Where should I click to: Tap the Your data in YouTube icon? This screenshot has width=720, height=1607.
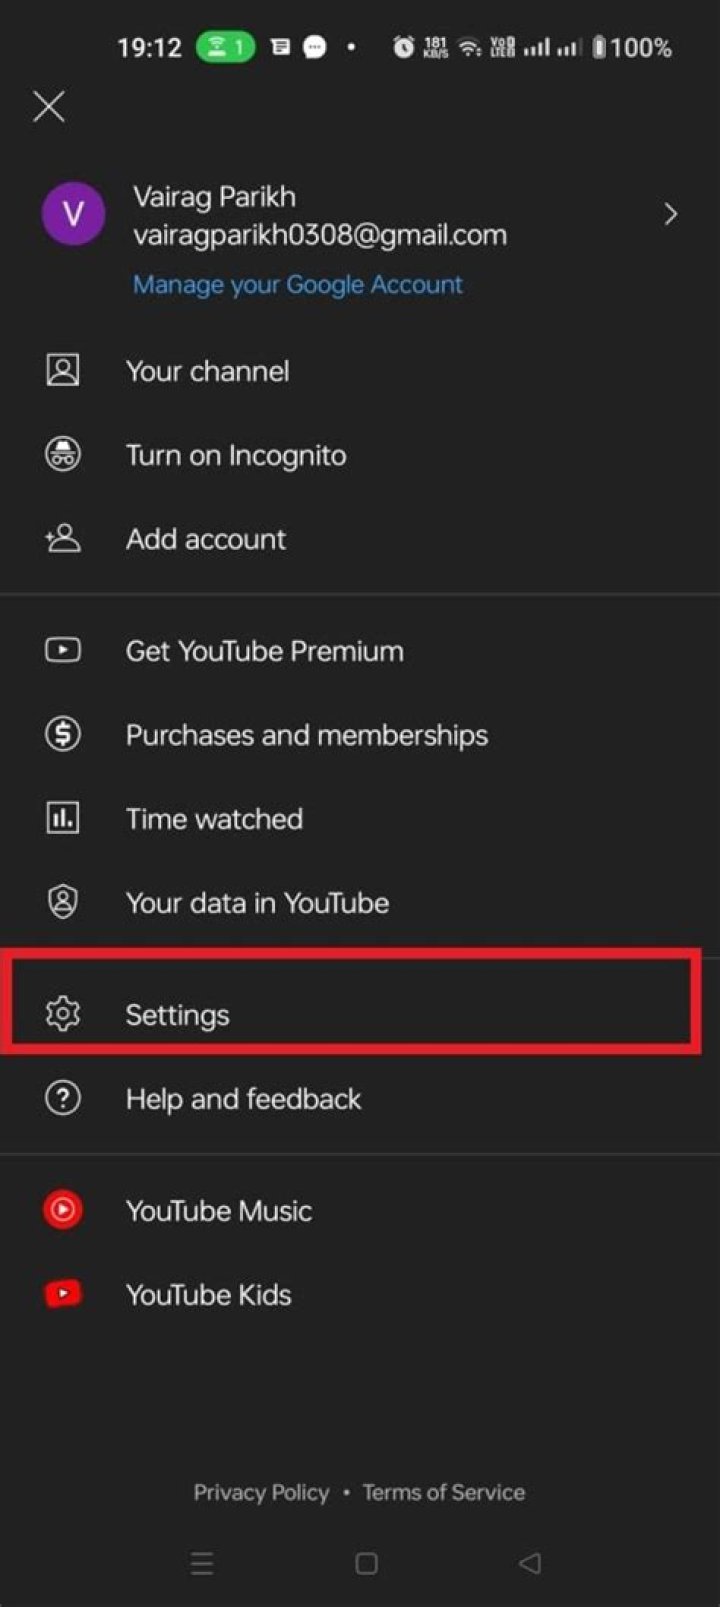[x=62, y=902]
